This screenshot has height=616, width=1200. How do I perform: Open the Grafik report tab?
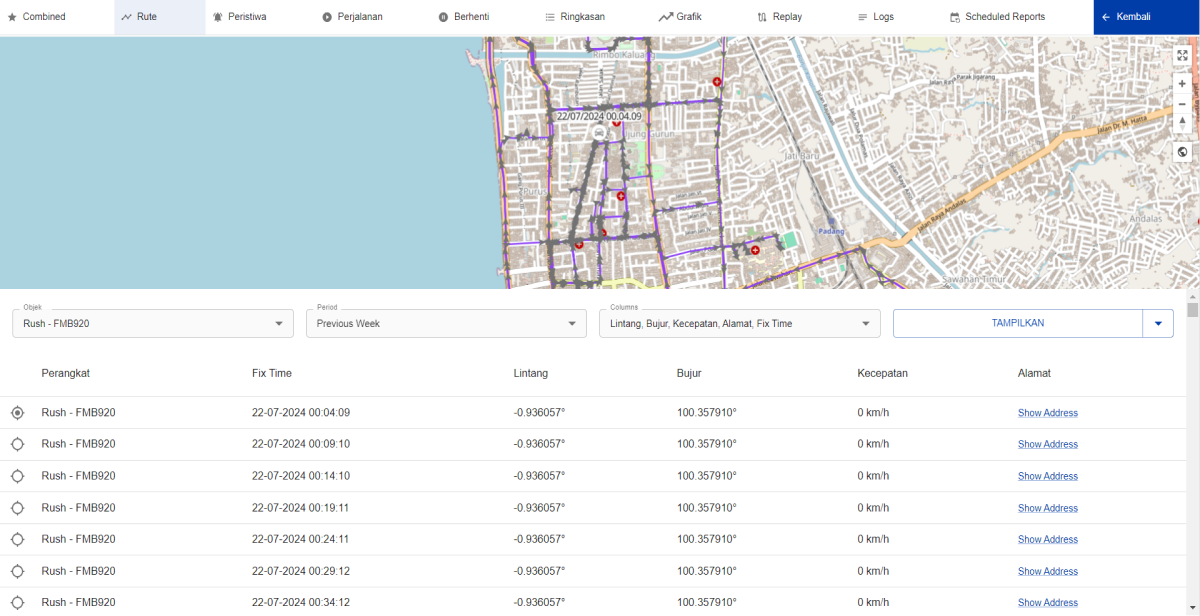[x=680, y=17]
